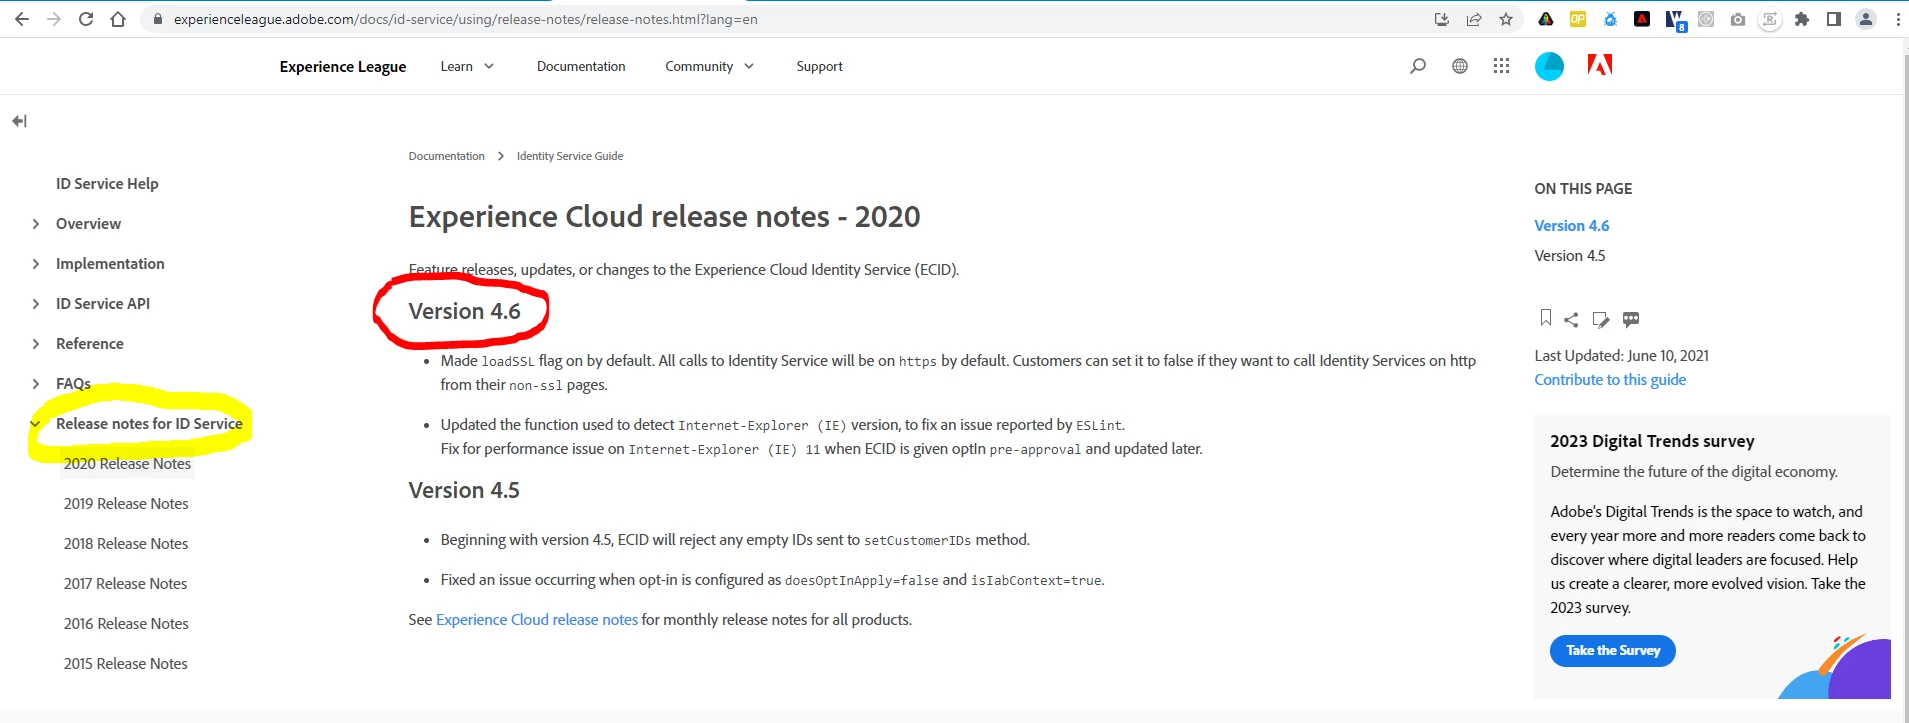Click the 2023 Digital Trends survey title
1909x723 pixels.
click(1652, 441)
